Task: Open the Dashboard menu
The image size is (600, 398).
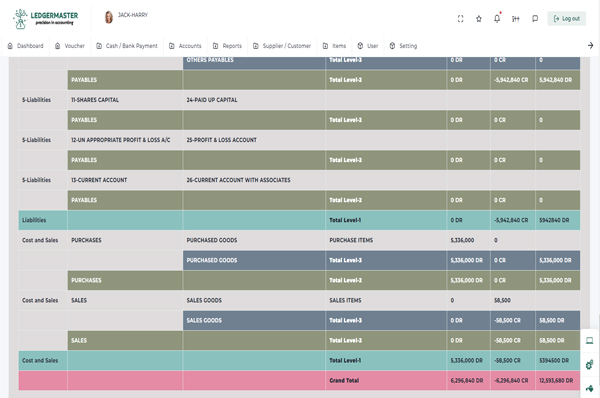Action: click(x=26, y=46)
